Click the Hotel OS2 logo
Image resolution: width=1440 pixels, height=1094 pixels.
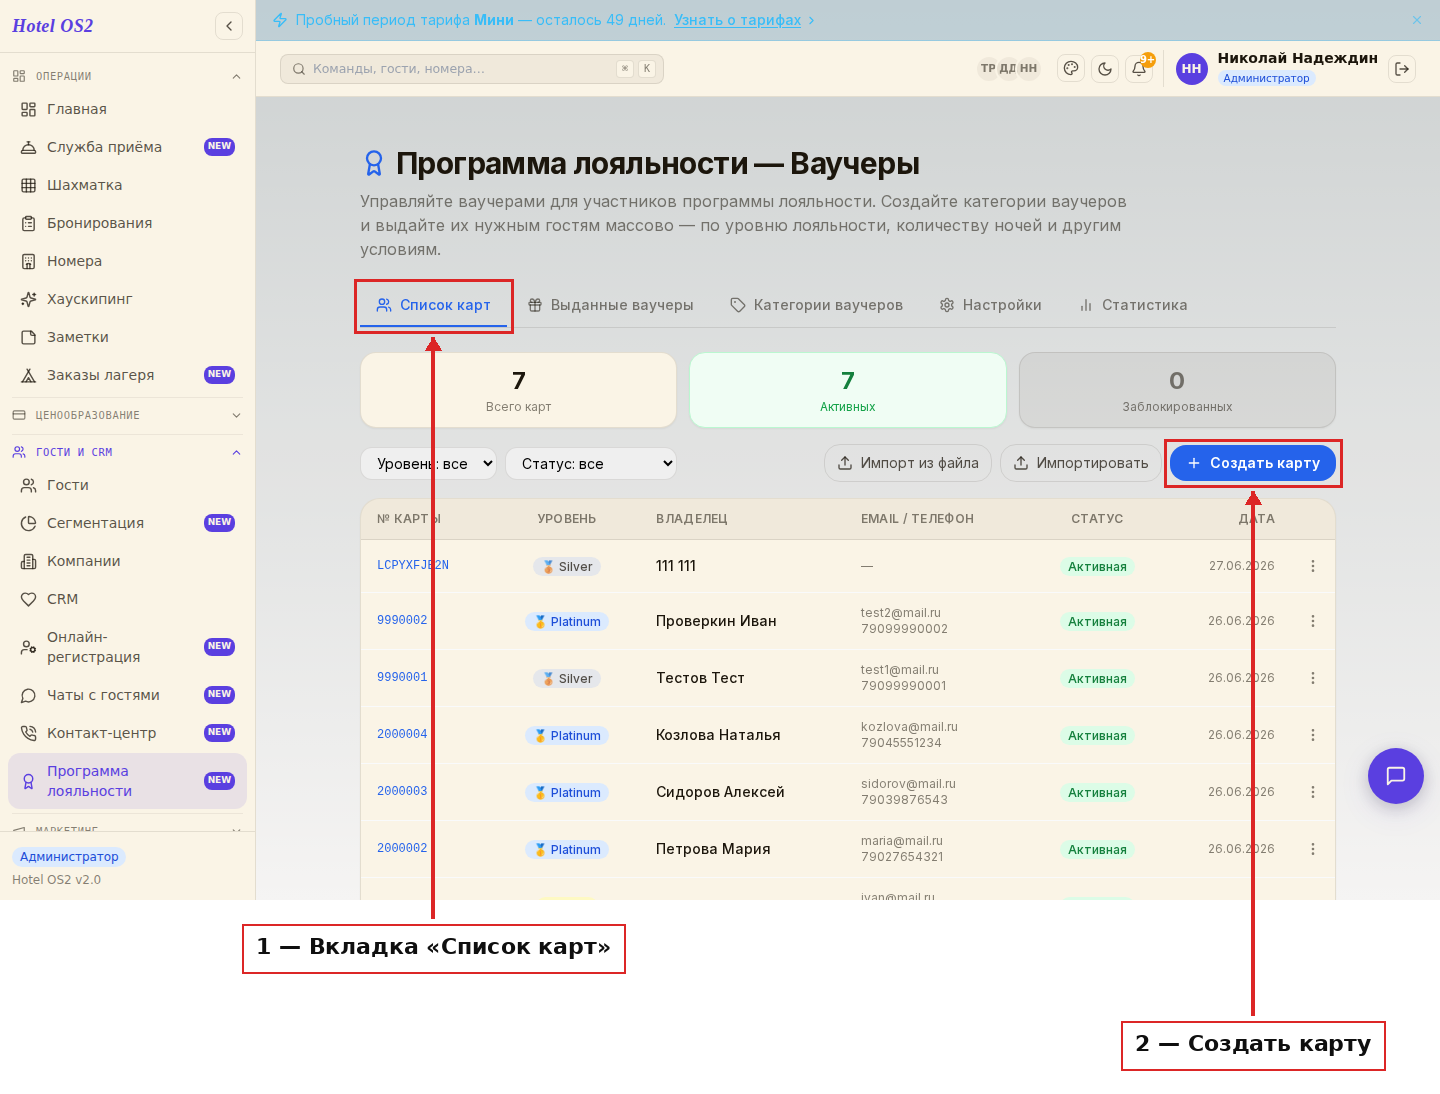coord(53,26)
